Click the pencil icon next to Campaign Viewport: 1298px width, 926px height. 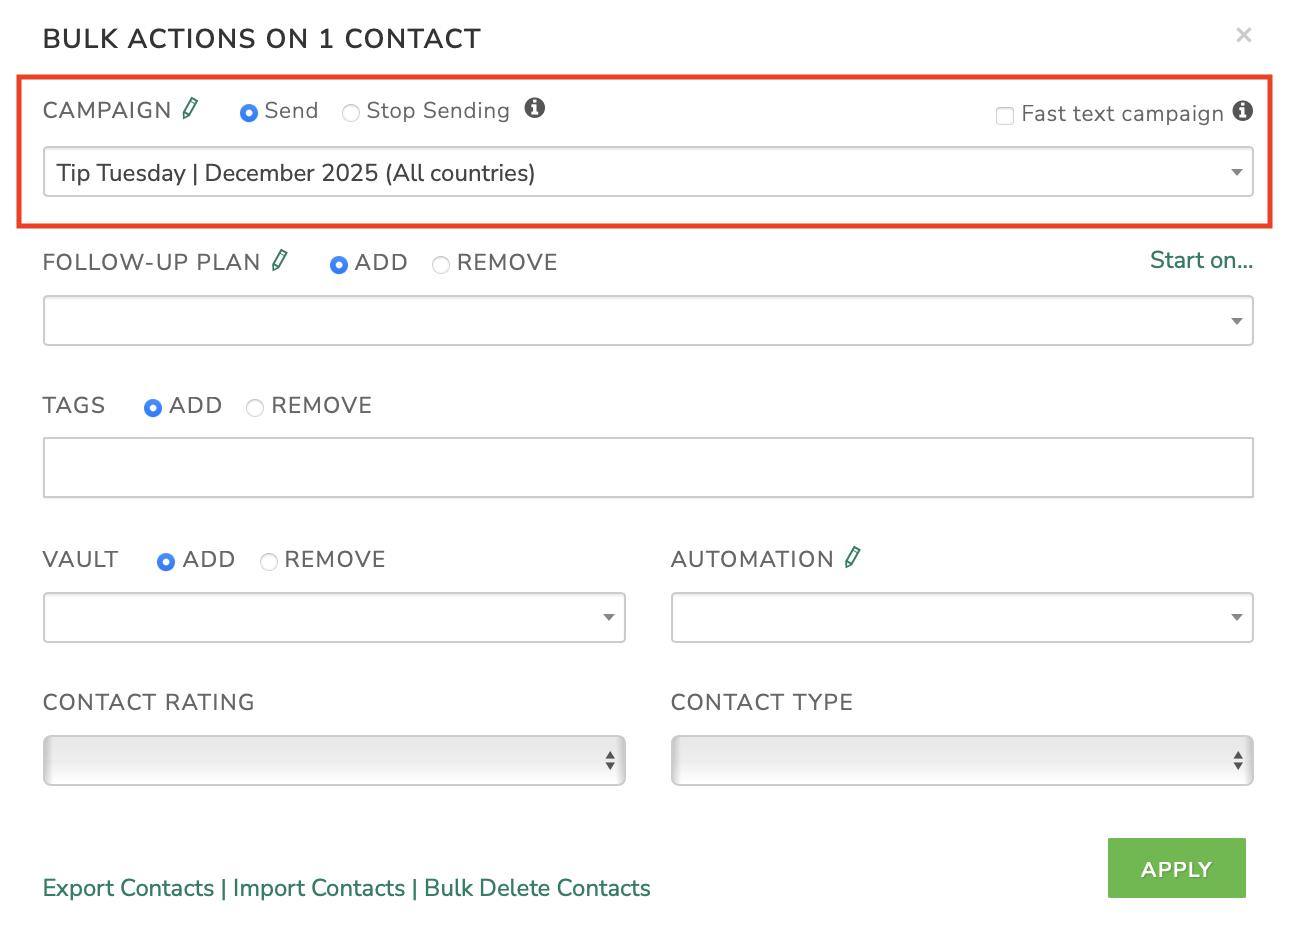(x=190, y=109)
